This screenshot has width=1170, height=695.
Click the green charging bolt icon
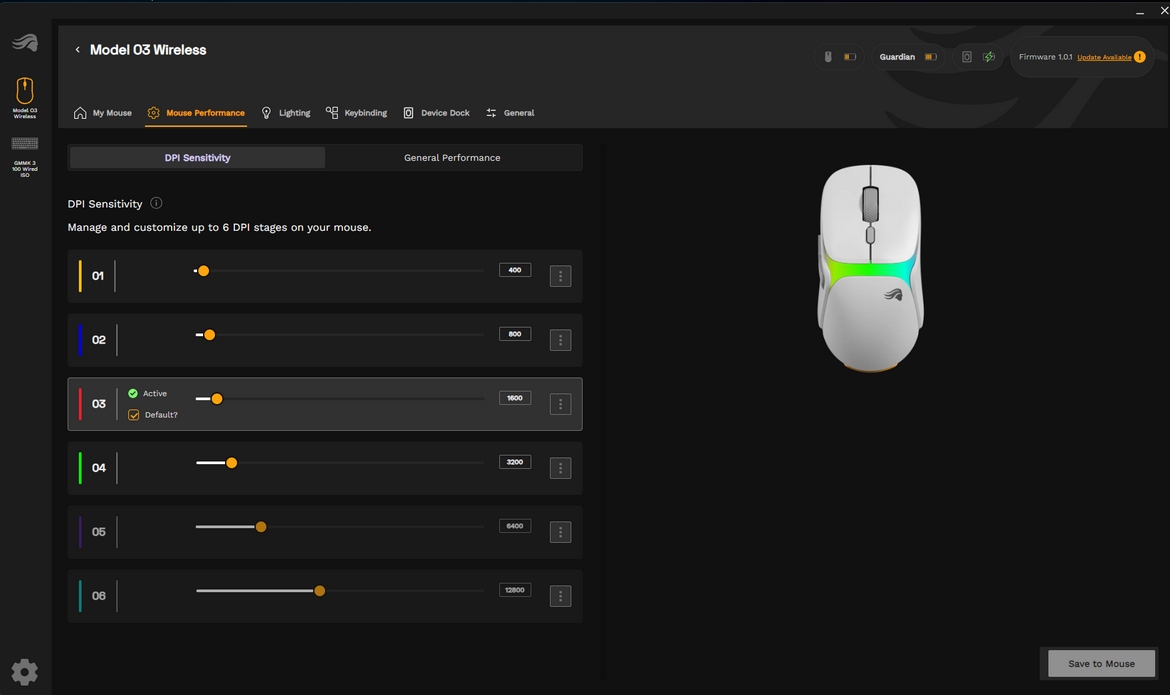pyautogui.click(x=989, y=57)
